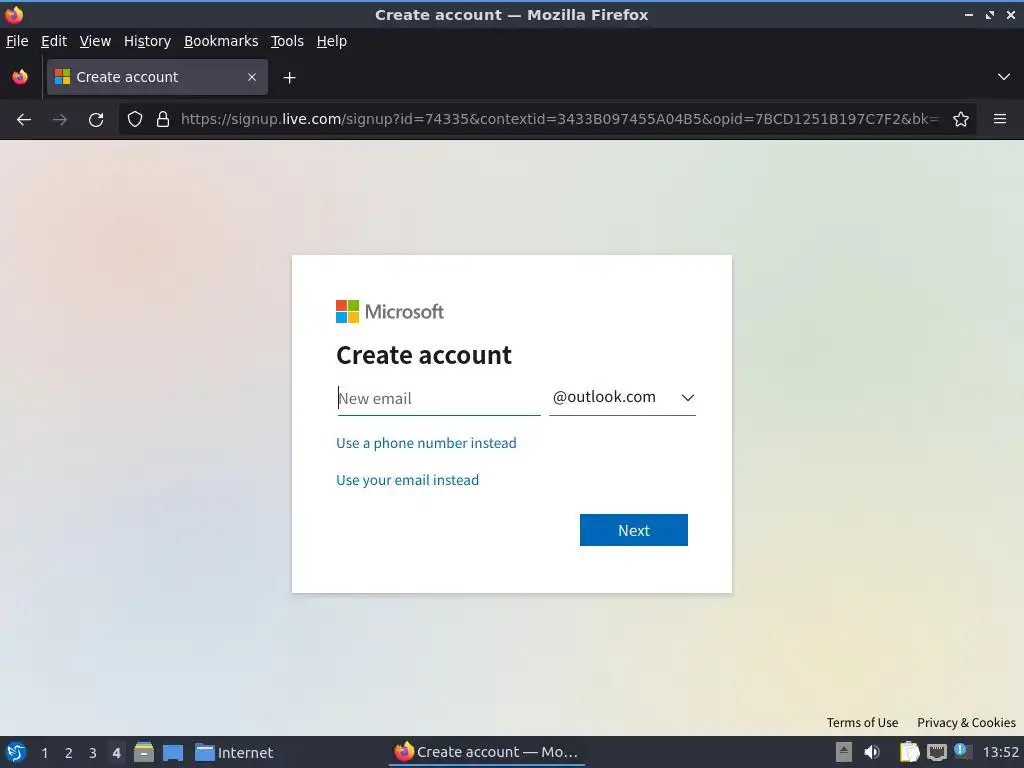Click the forward navigation arrow
1024x768 pixels.
tap(60, 120)
